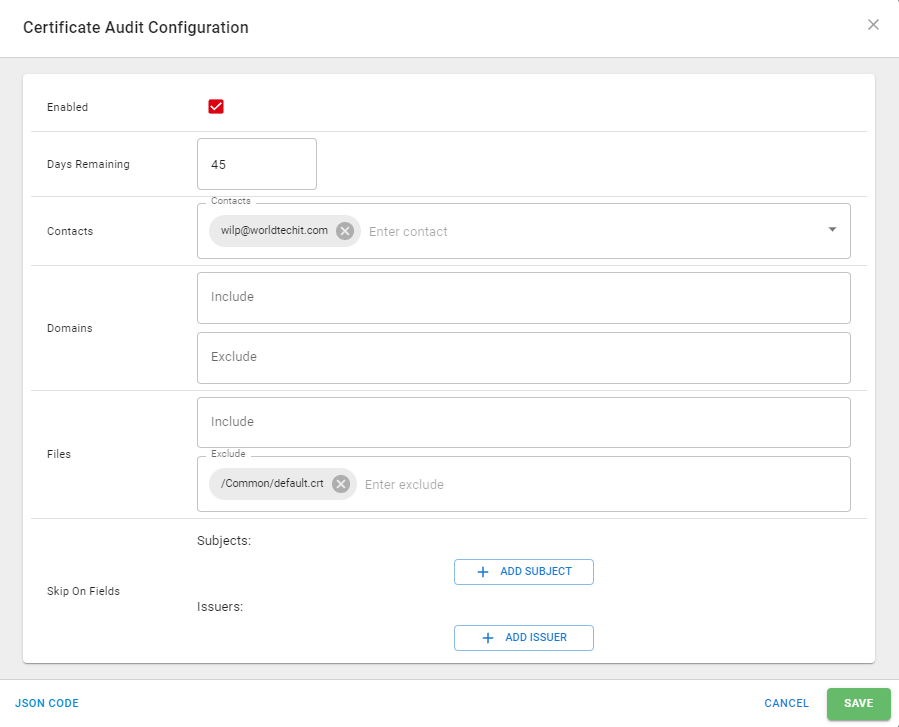
Task: Click the Domains Include field
Action: click(x=523, y=297)
